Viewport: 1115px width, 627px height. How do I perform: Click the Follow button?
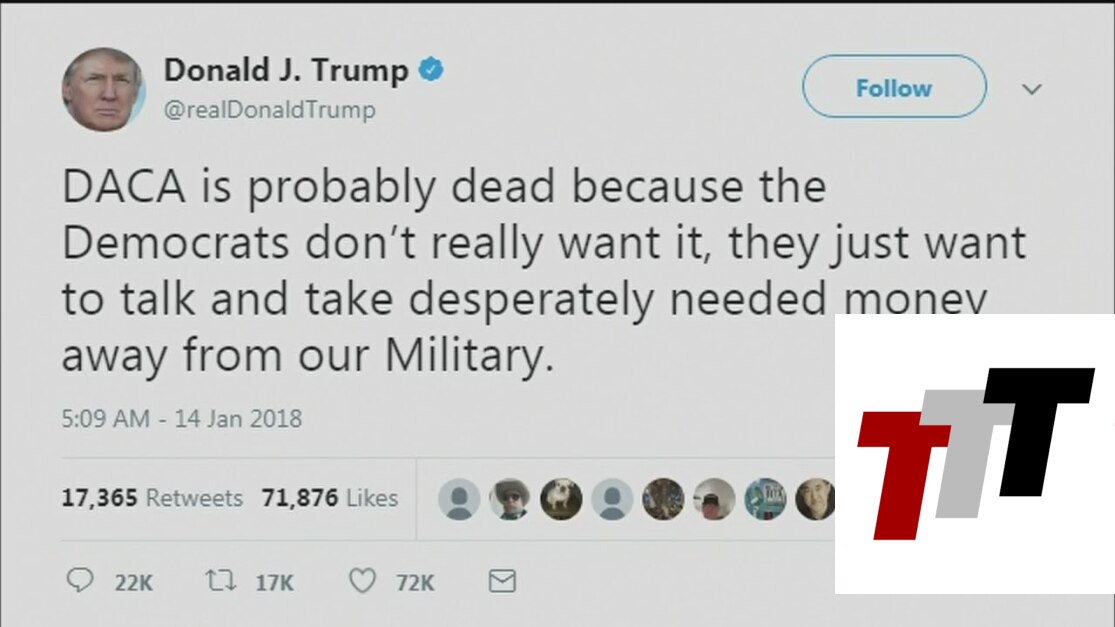894,87
